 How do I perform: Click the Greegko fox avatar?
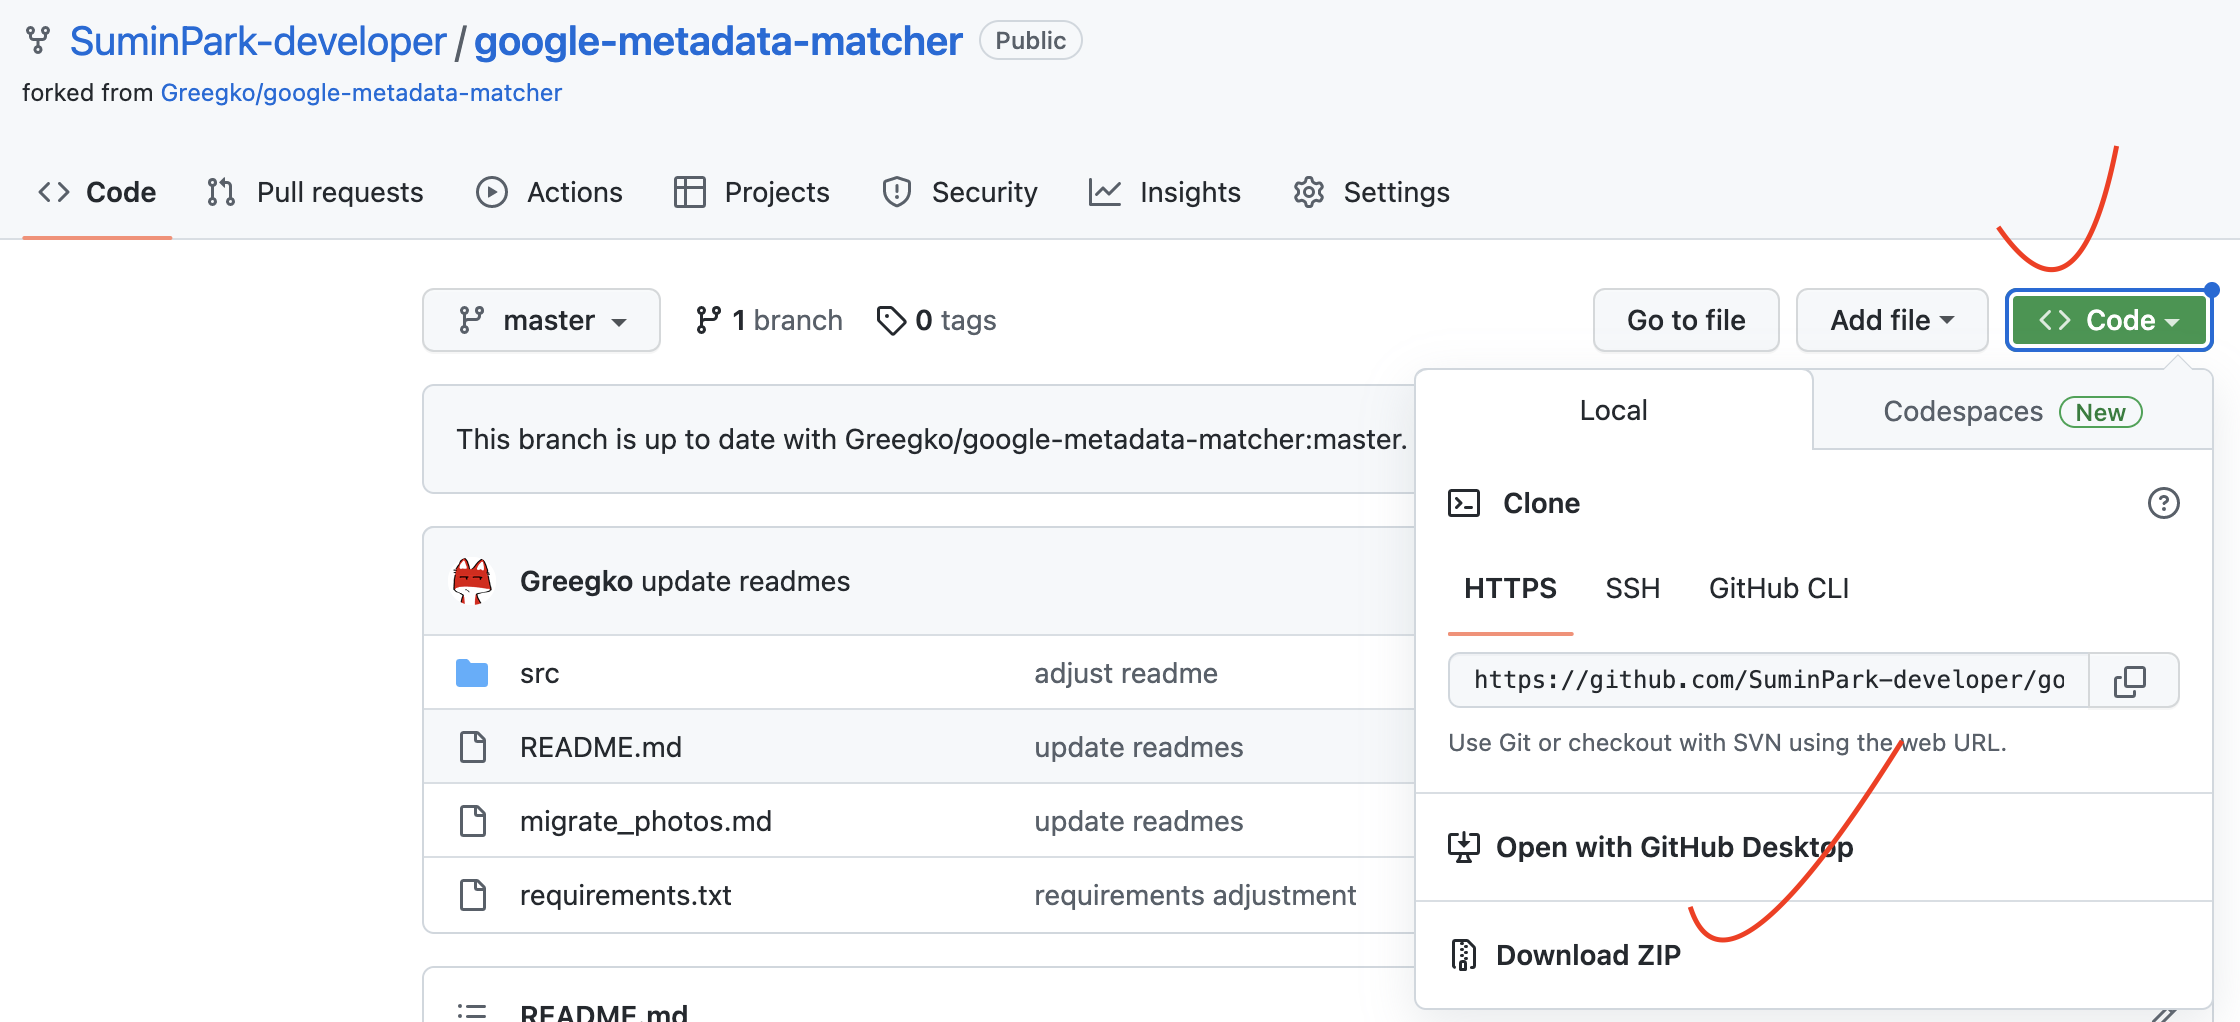pos(472,581)
